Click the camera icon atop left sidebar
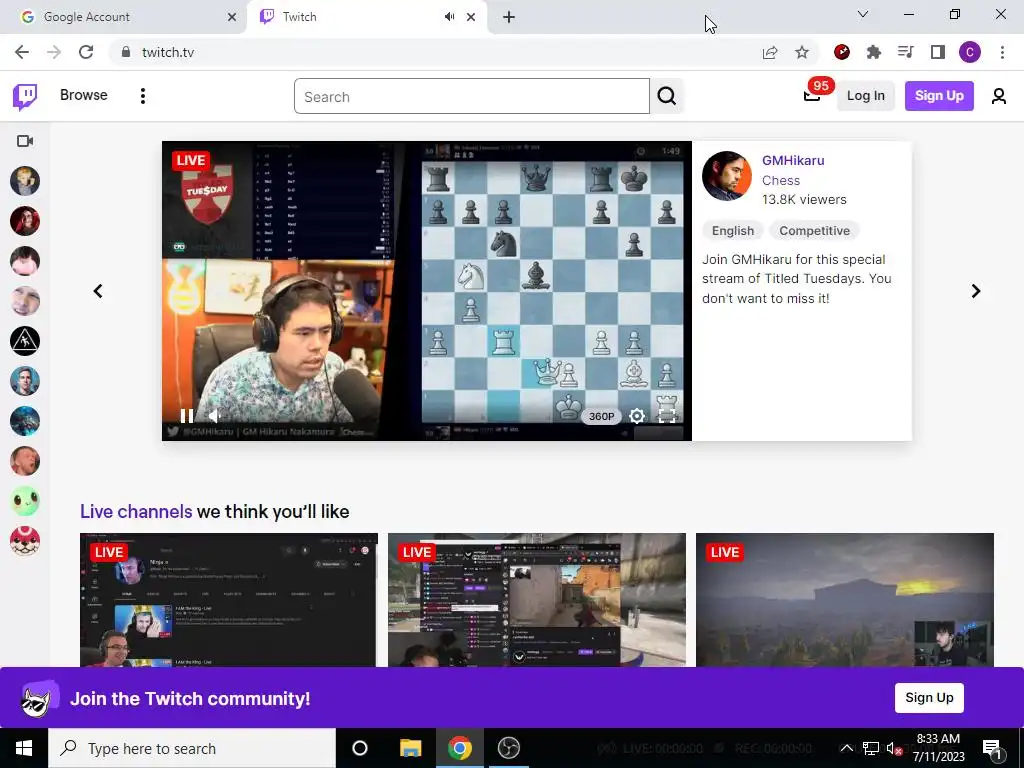 pyautogui.click(x=25, y=141)
